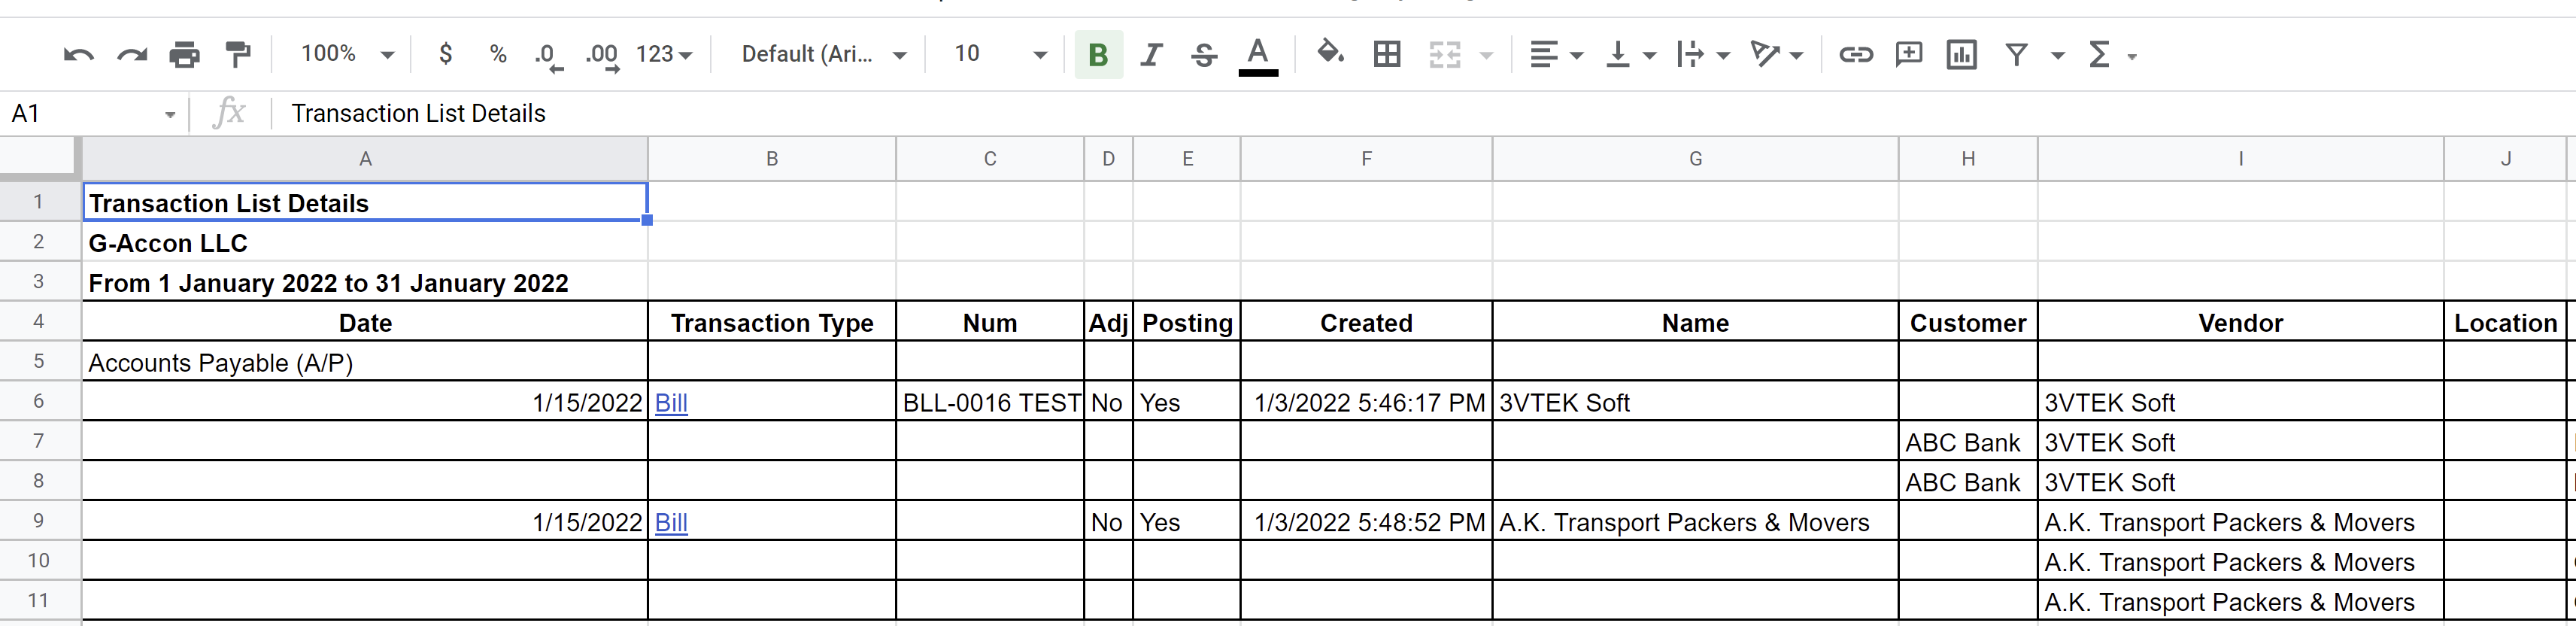Open the Borders grid icon
This screenshot has width=2576, height=626.
tap(1387, 54)
